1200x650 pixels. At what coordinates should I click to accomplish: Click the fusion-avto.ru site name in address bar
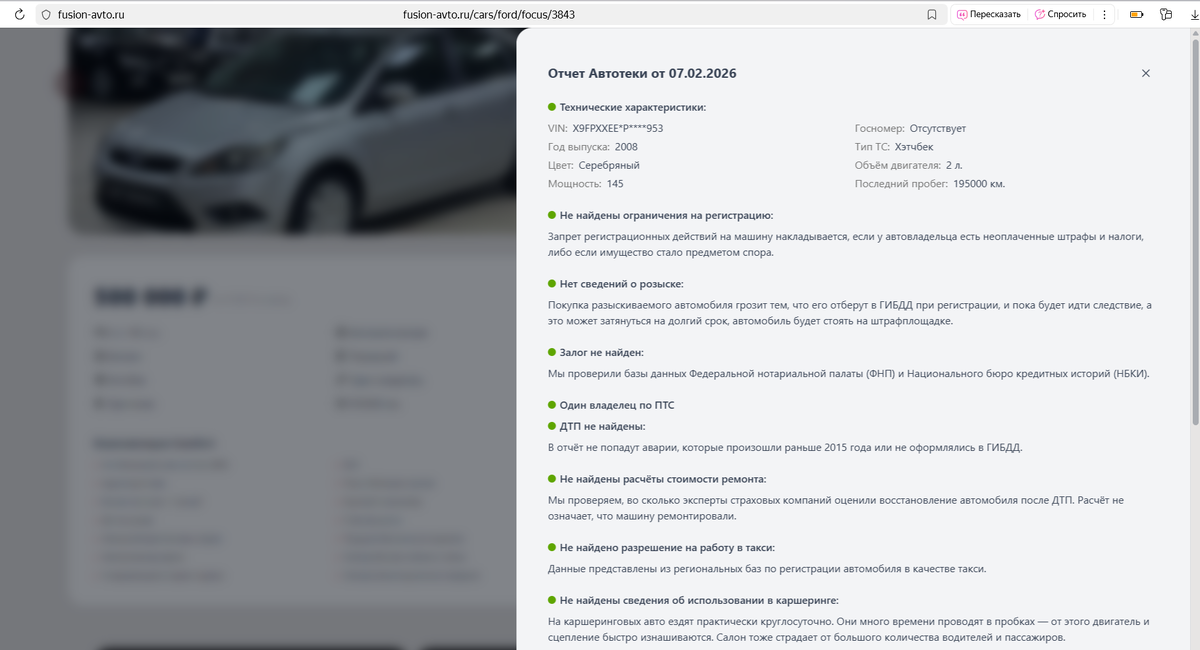tap(92, 15)
